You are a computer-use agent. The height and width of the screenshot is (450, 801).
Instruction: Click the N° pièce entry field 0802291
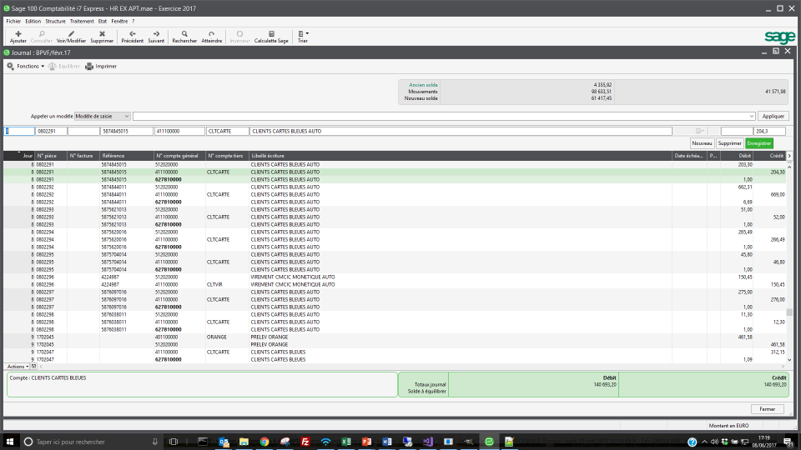(x=51, y=131)
